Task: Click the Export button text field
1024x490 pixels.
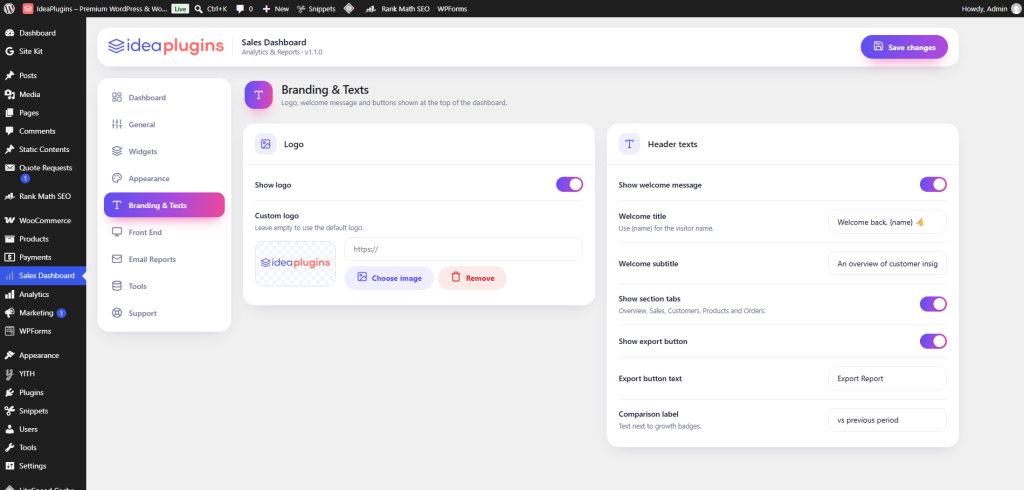Action: coord(888,378)
